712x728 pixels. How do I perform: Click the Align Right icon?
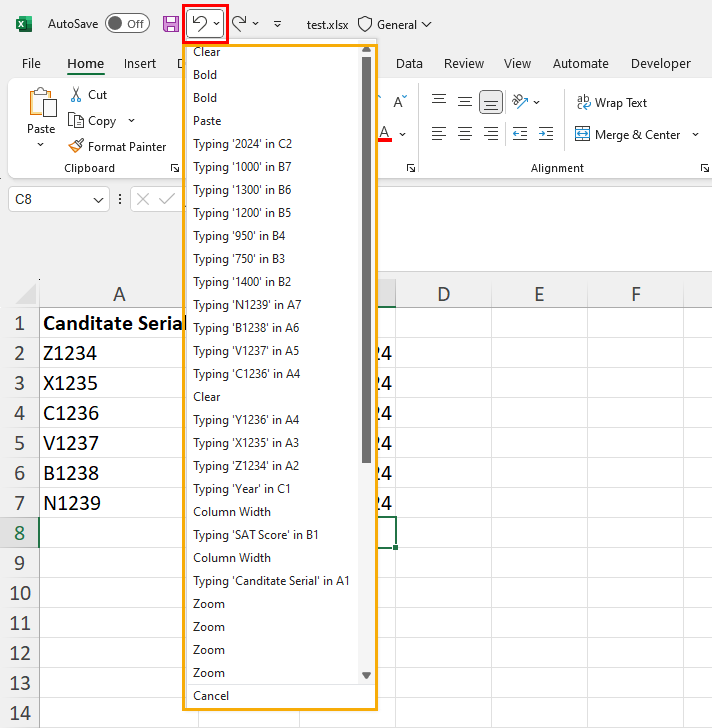pyautogui.click(x=491, y=134)
